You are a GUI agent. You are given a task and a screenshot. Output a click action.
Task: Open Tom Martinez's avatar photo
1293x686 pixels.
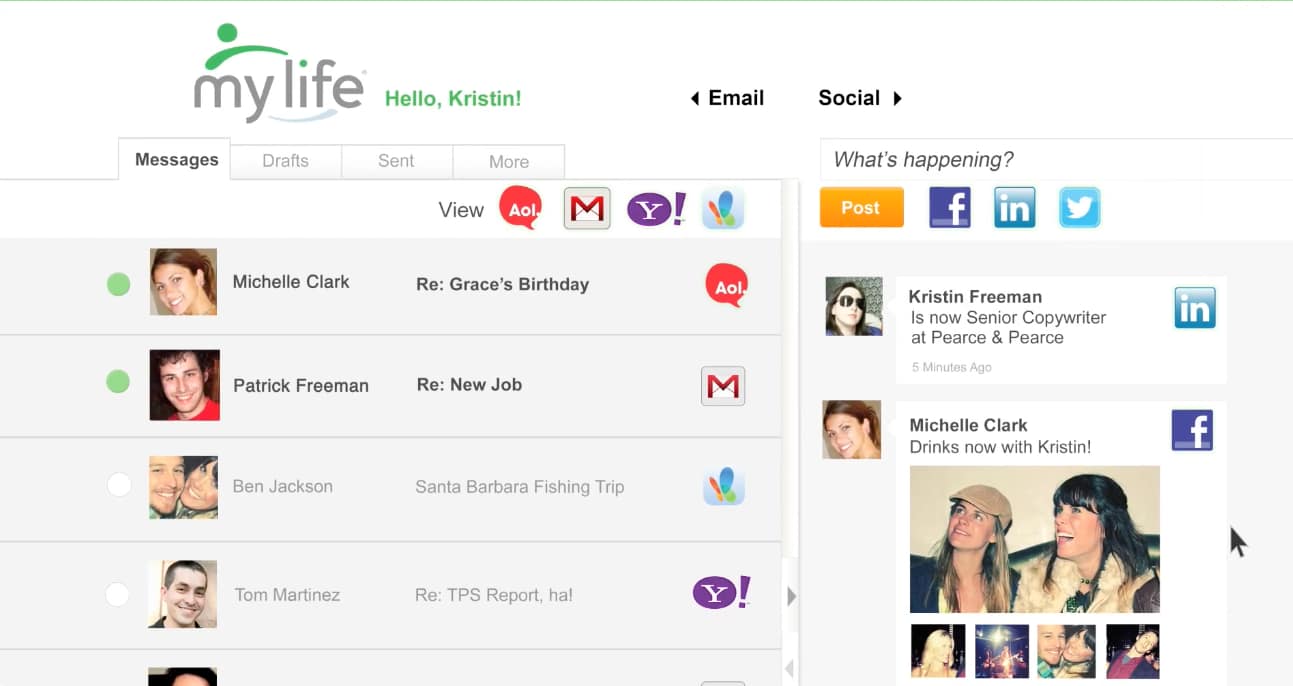[183, 594]
